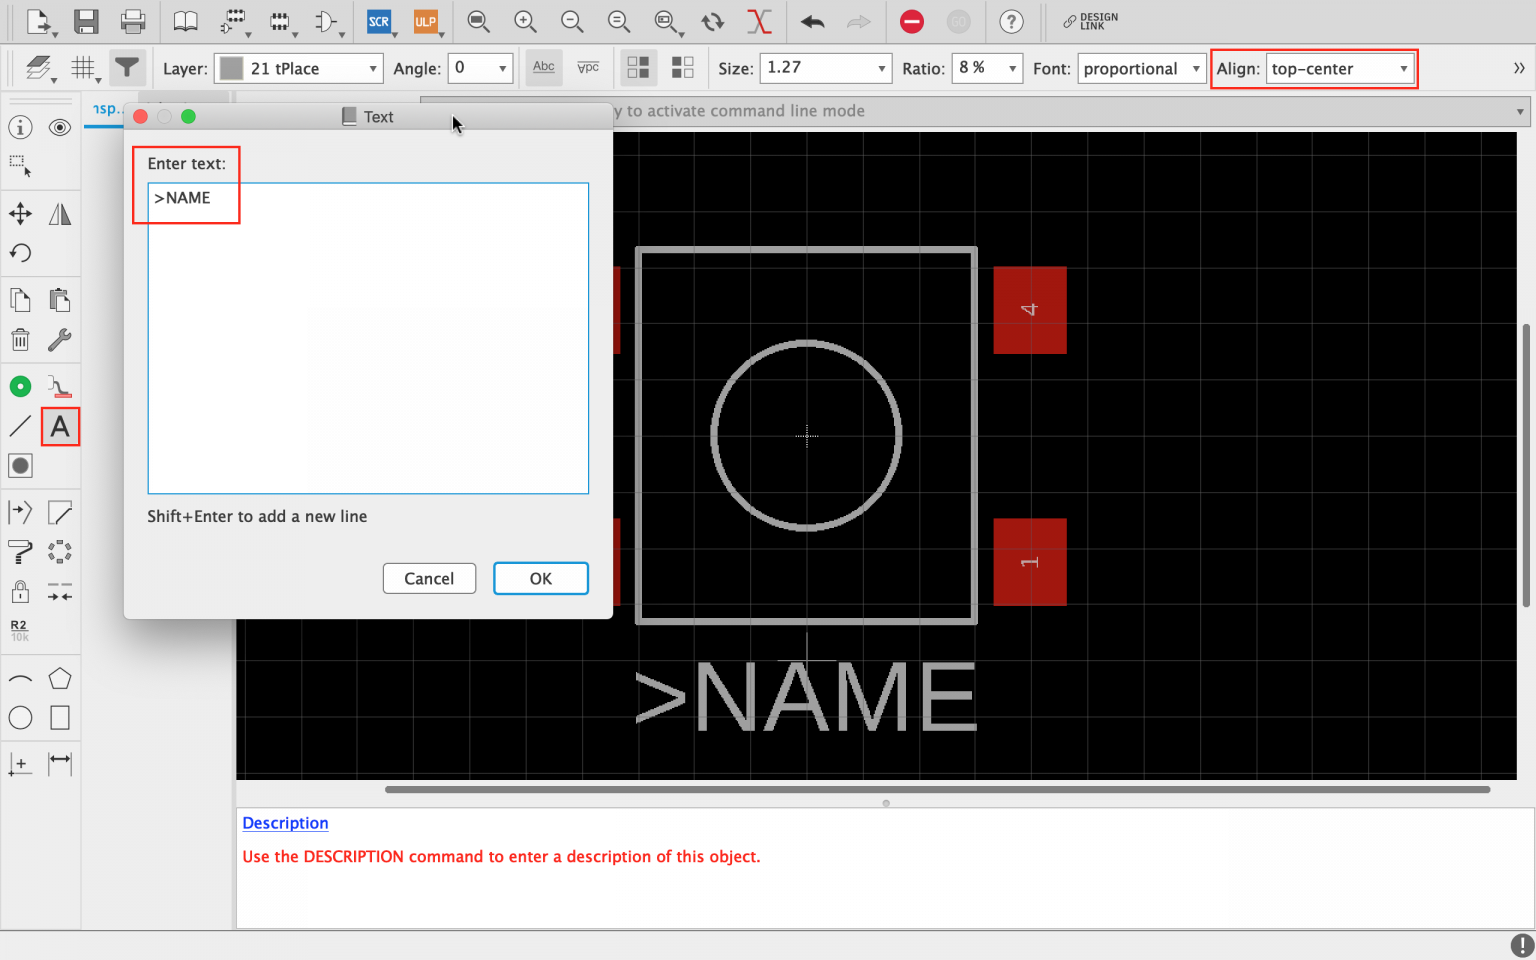Select the Rectangle drawing tool

coord(60,717)
